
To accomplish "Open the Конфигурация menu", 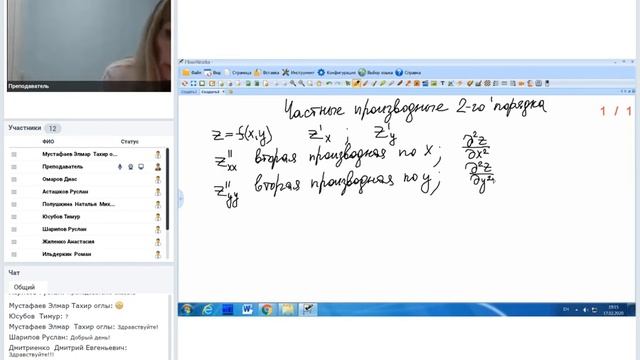I will [x=337, y=73].
